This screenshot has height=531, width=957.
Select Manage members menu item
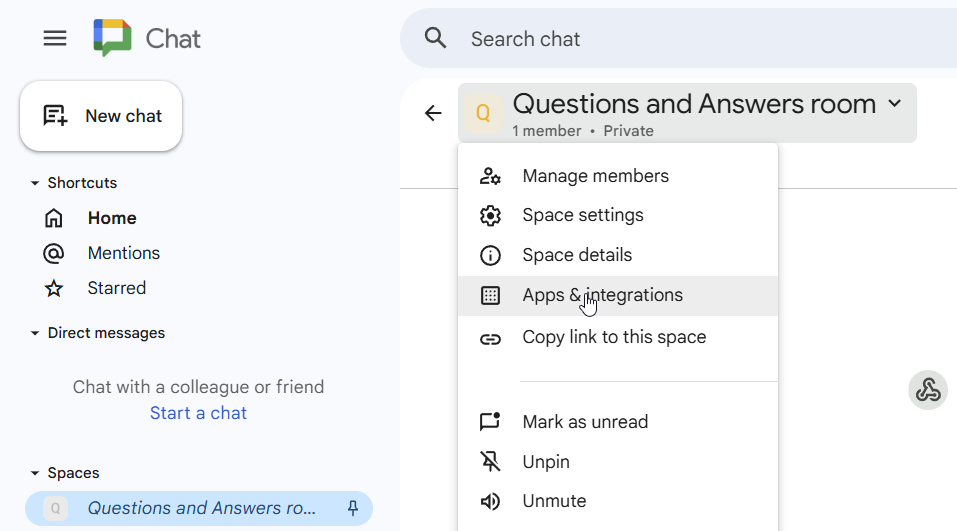pos(618,176)
